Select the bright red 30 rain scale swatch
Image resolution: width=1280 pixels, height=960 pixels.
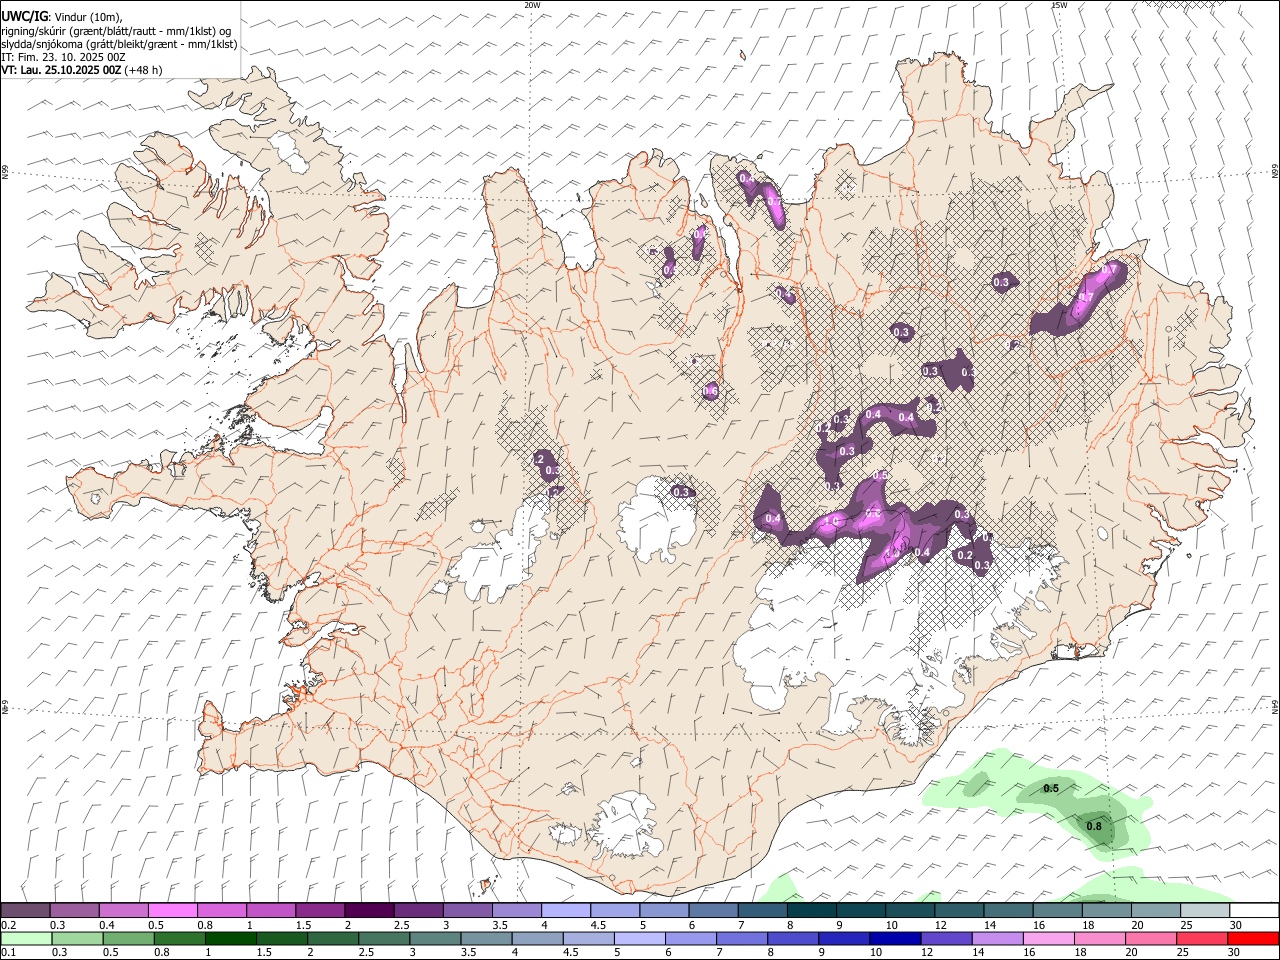1253,938
